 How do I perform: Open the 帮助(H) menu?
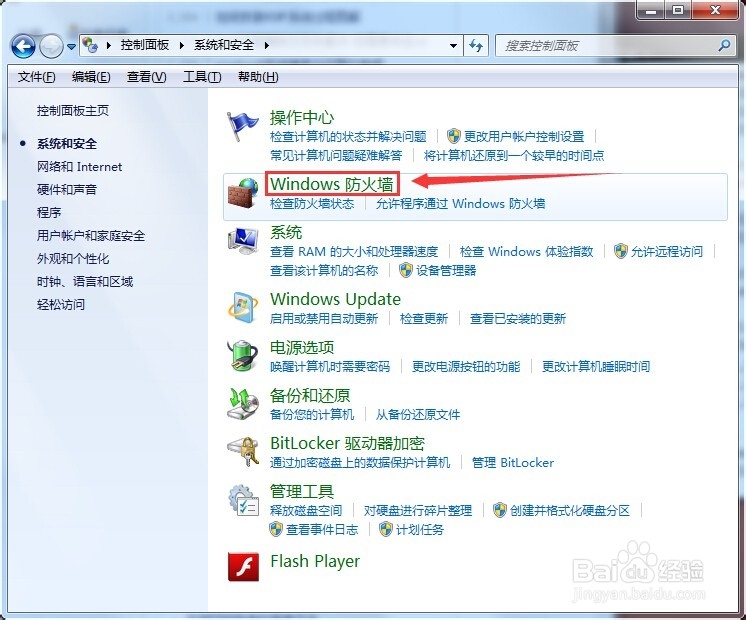[x=258, y=77]
